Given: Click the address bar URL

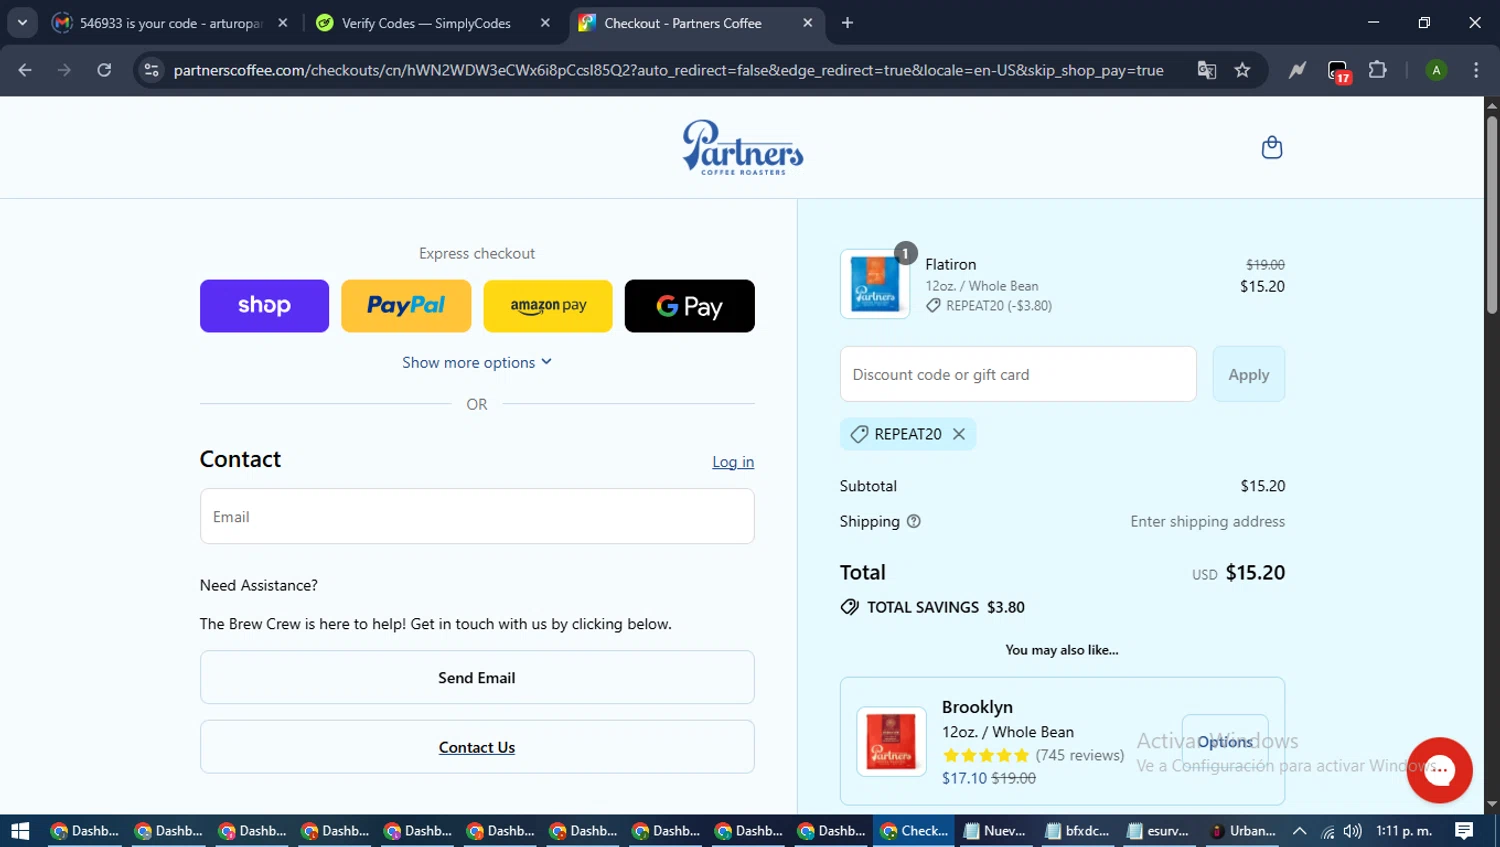Looking at the screenshot, I should point(668,70).
